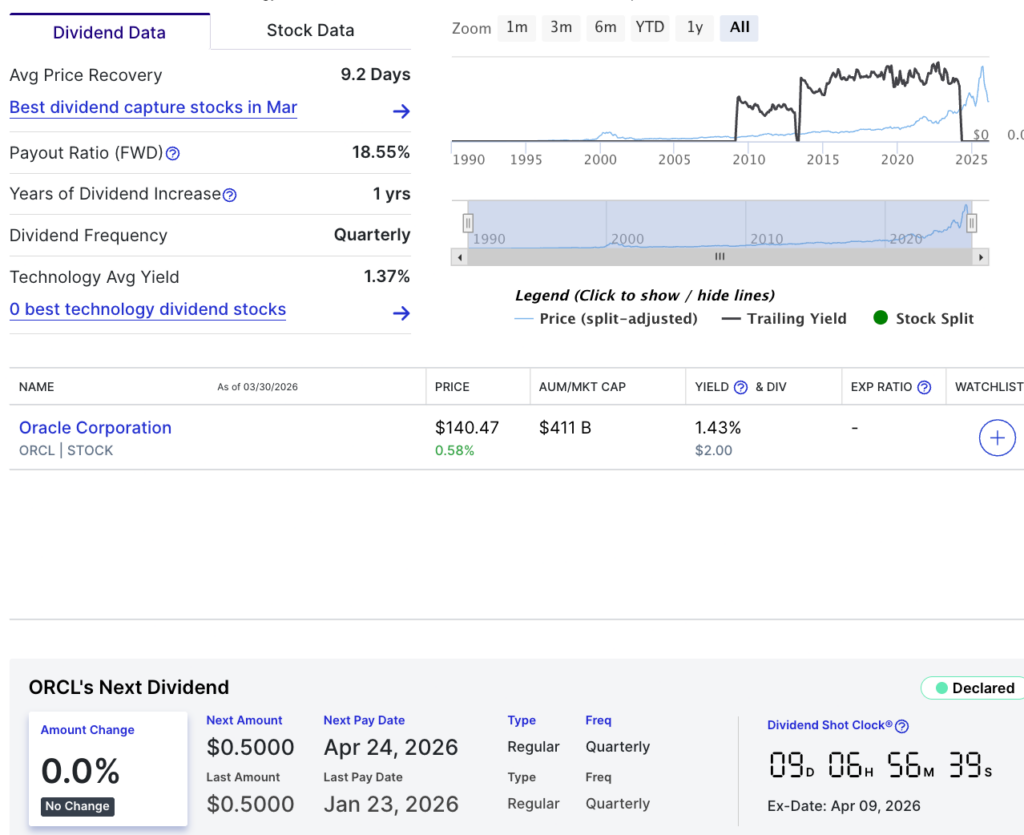1024x835 pixels.
Task: Click the Payout Ratio help icon
Action: point(173,154)
